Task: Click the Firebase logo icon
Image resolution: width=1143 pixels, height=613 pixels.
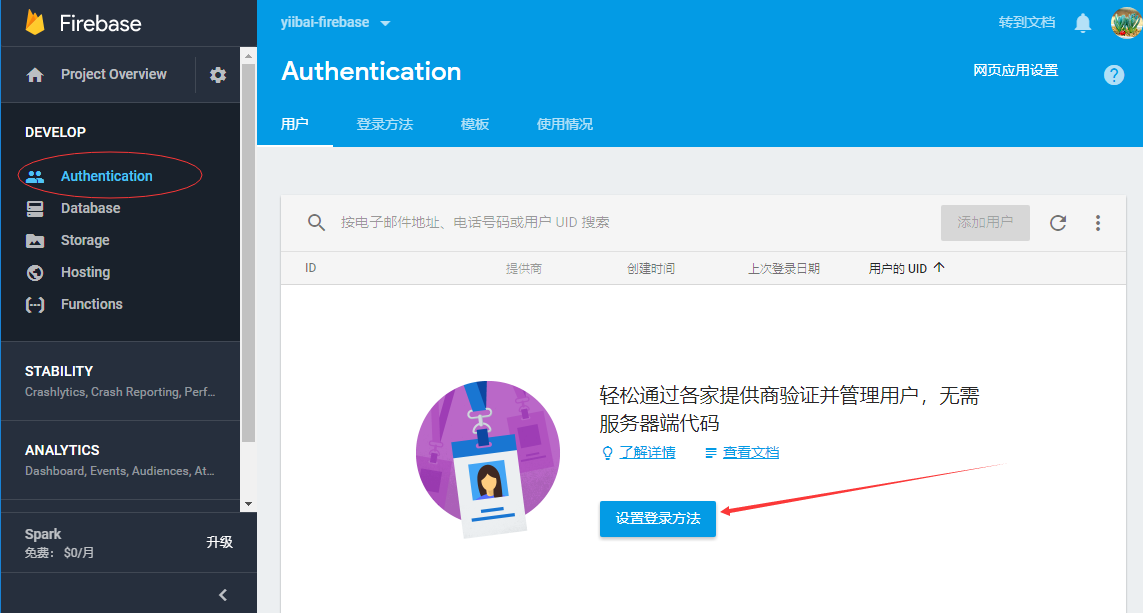Action: click(x=36, y=23)
